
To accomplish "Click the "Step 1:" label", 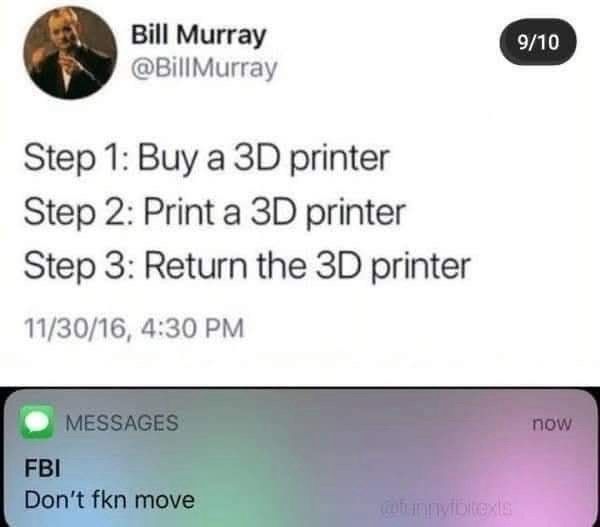I will pyautogui.click(x=78, y=159).
